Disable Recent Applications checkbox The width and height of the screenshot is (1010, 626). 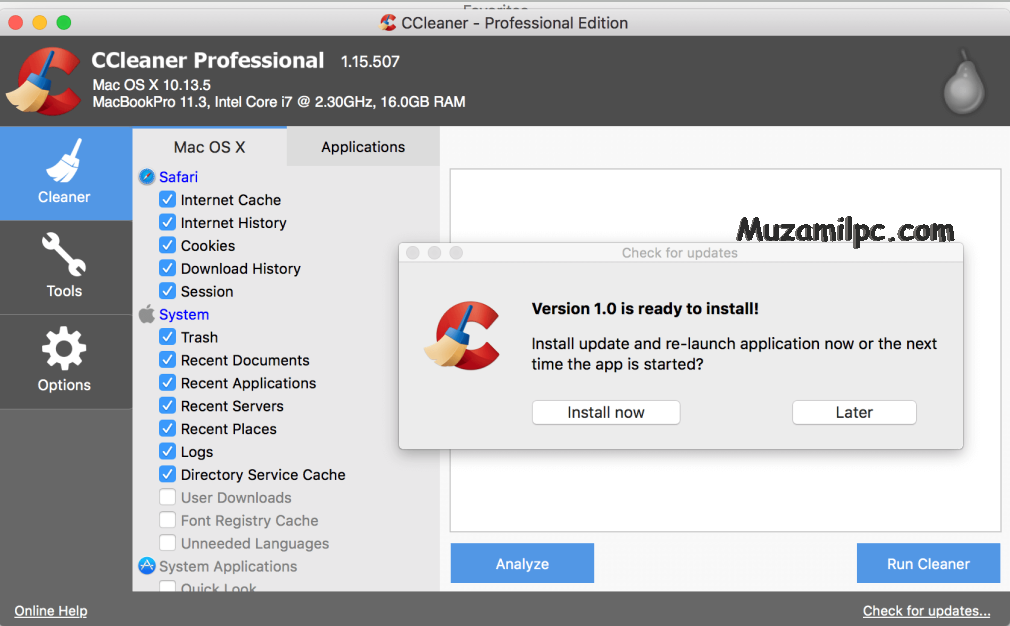tap(167, 383)
